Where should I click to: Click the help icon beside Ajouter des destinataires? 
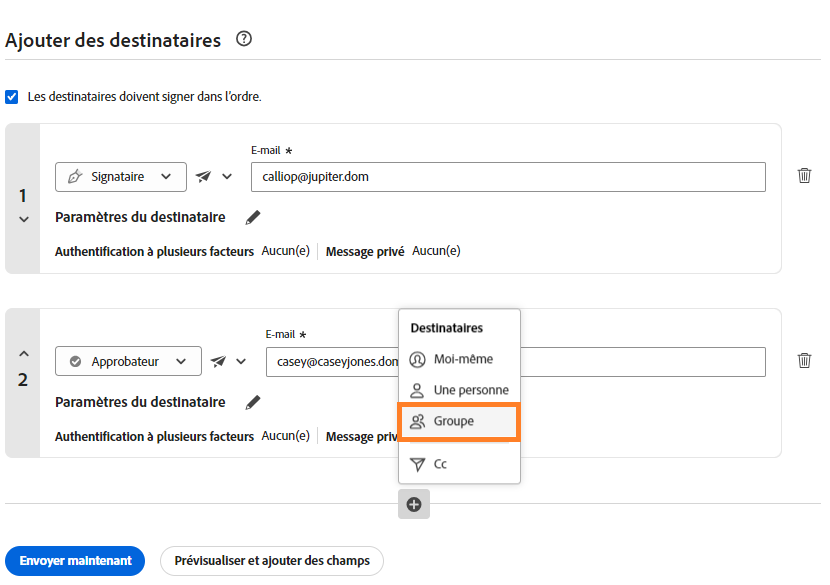[243, 40]
